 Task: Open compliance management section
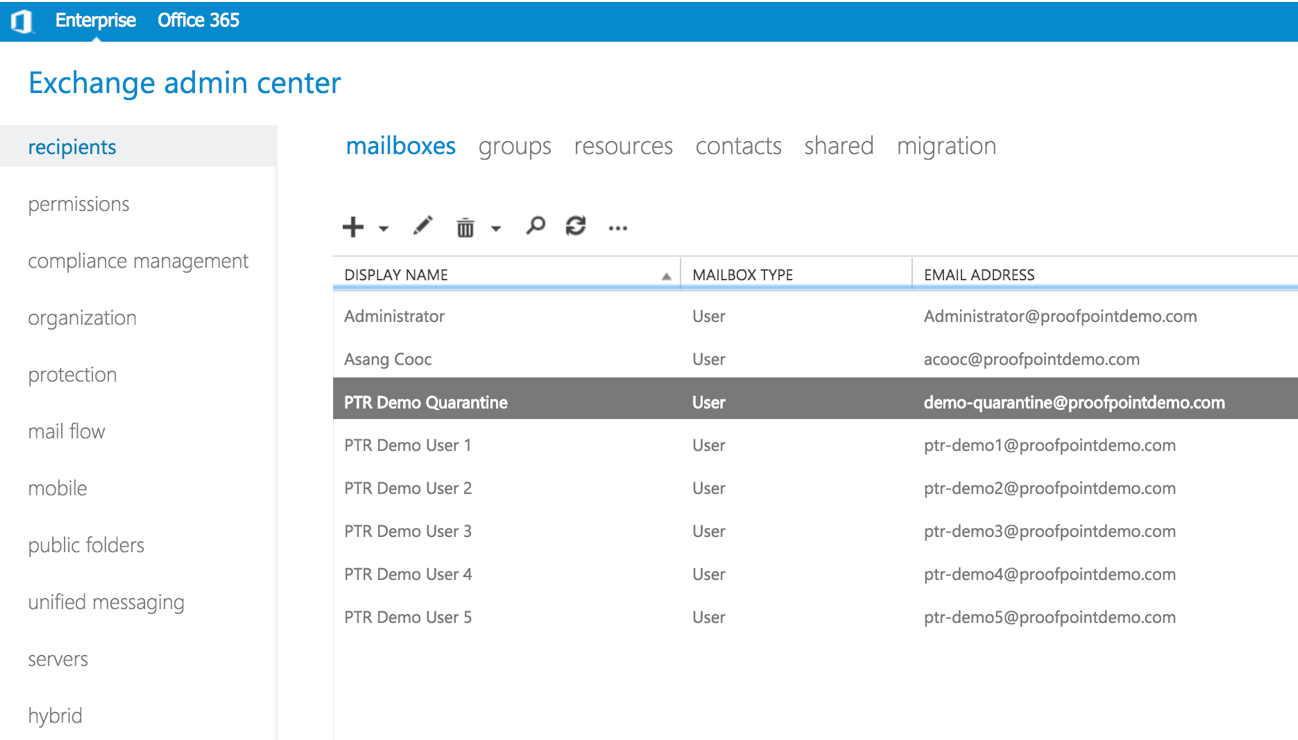[x=138, y=261]
